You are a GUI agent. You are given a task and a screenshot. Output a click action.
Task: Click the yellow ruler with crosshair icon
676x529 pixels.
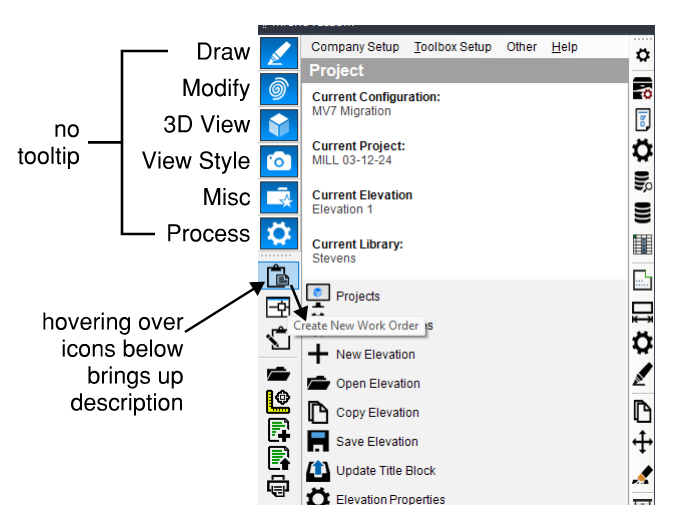(278, 401)
